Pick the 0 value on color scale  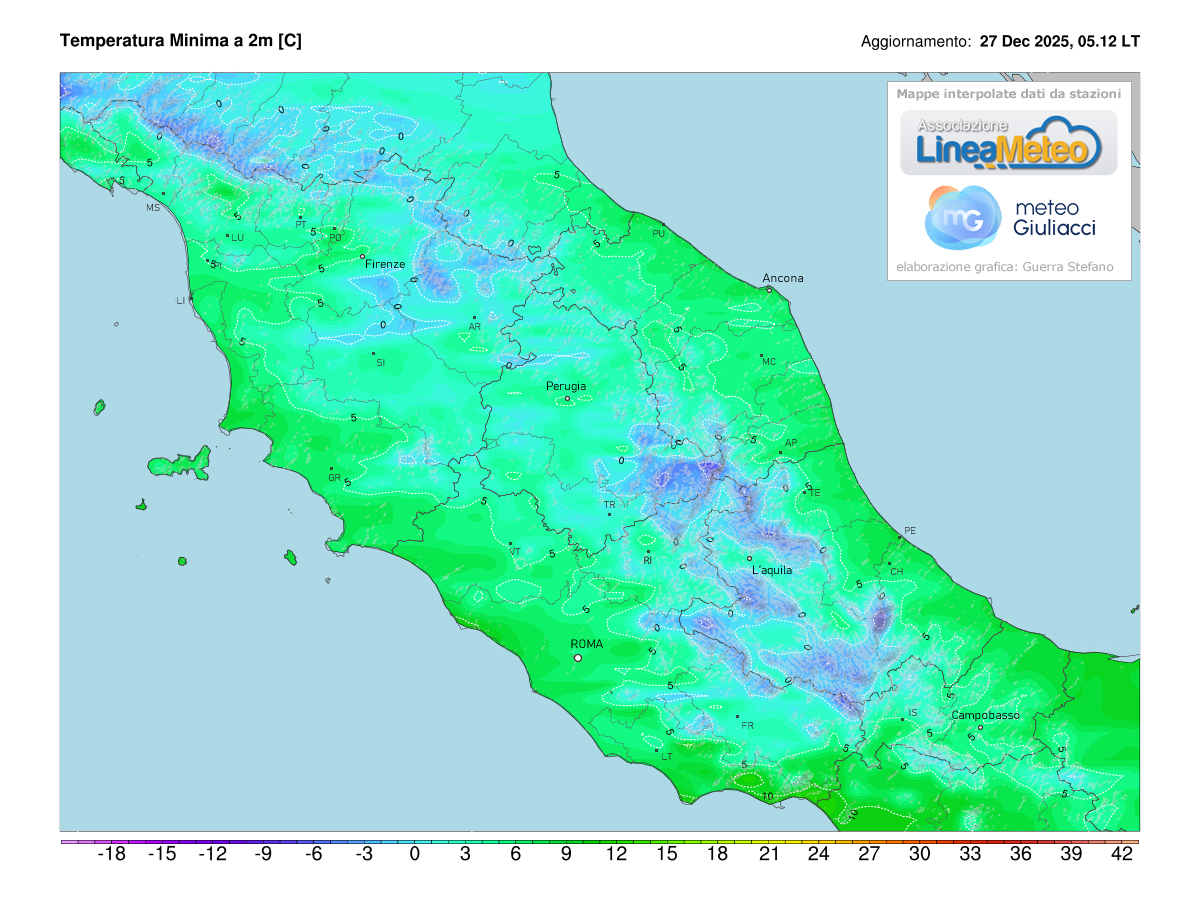pyautogui.click(x=415, y=854)
